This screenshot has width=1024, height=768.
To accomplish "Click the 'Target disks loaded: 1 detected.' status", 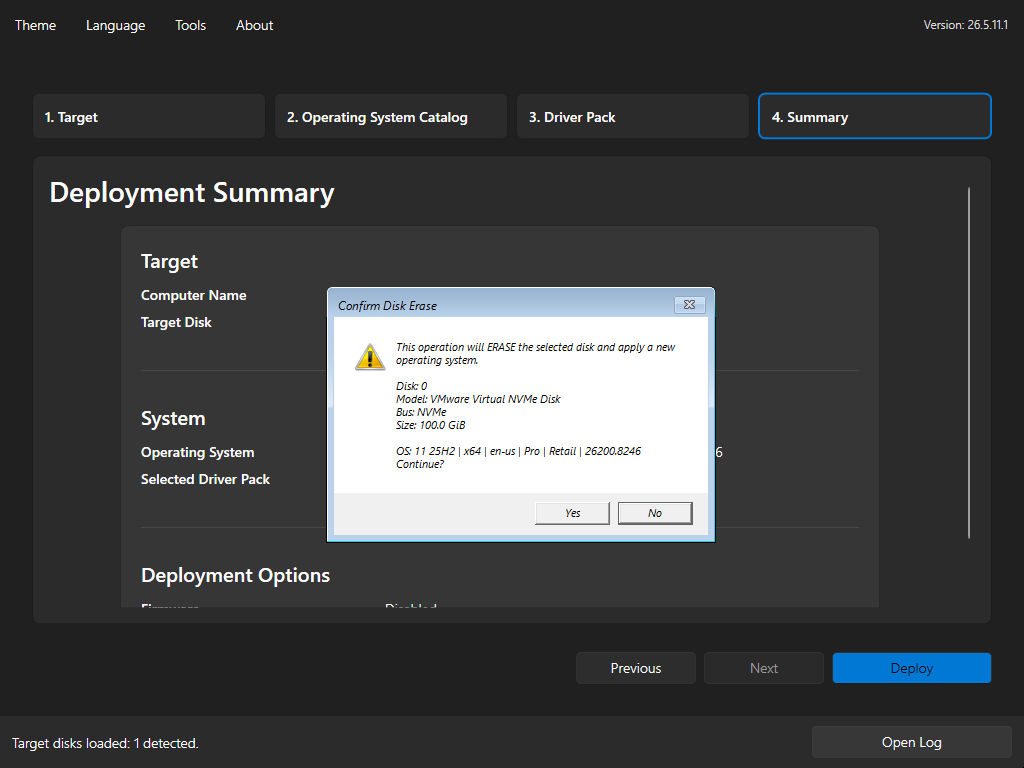I will (x=105, y=743).
